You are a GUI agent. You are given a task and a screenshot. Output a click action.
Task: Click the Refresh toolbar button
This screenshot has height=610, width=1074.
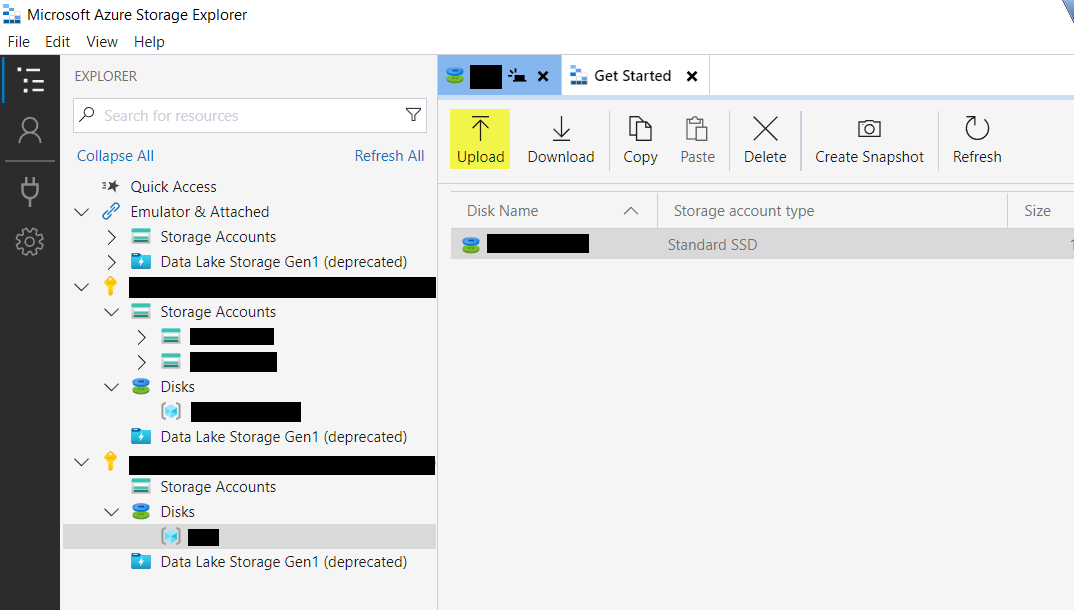coord(977,140)
